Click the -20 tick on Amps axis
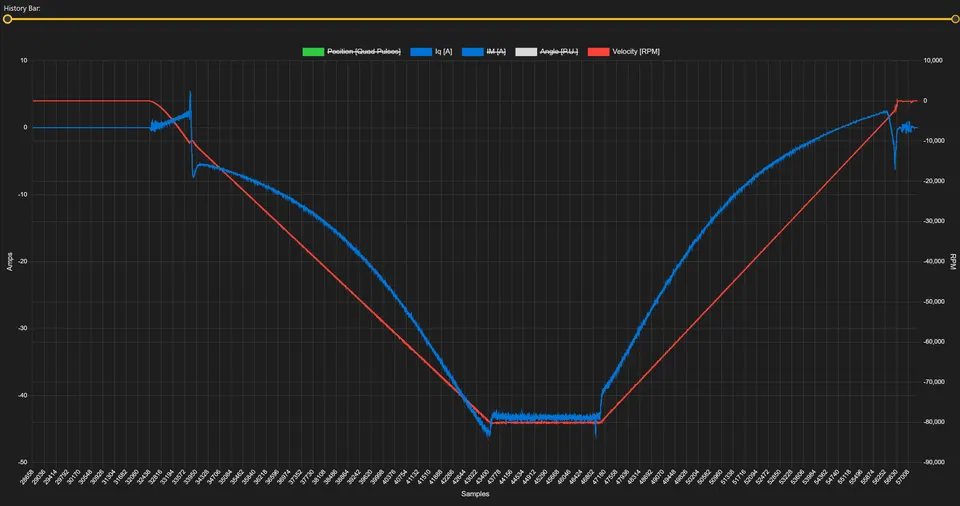 pyautogui.click(x=22, y=262)
